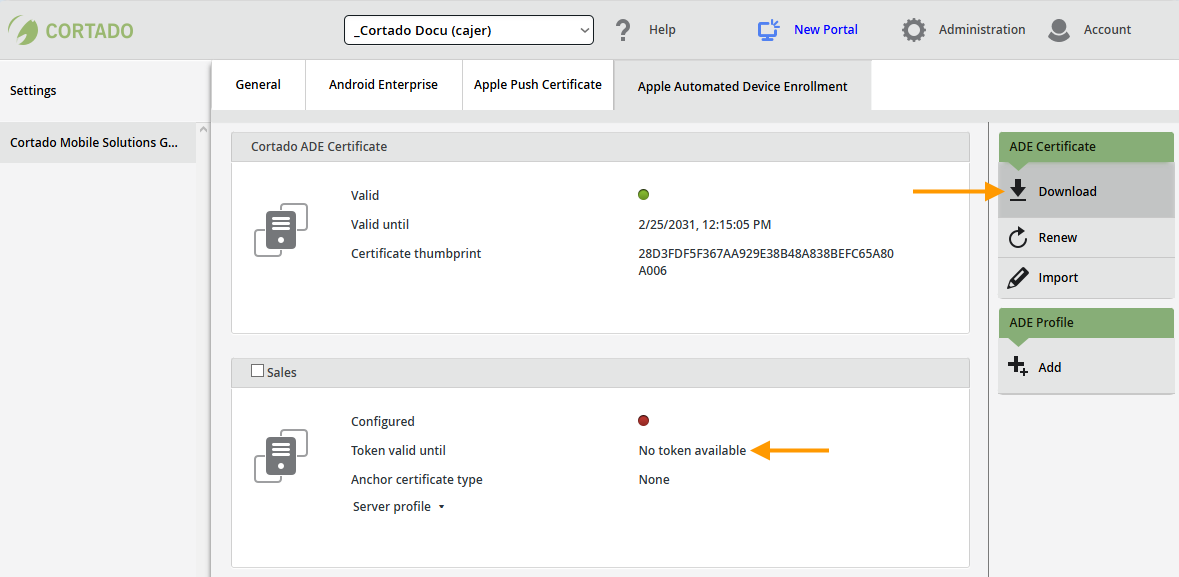Launch the New Portal via its monitor icon
Viewport: 1179px width, 577px height.
pos(767,29)
